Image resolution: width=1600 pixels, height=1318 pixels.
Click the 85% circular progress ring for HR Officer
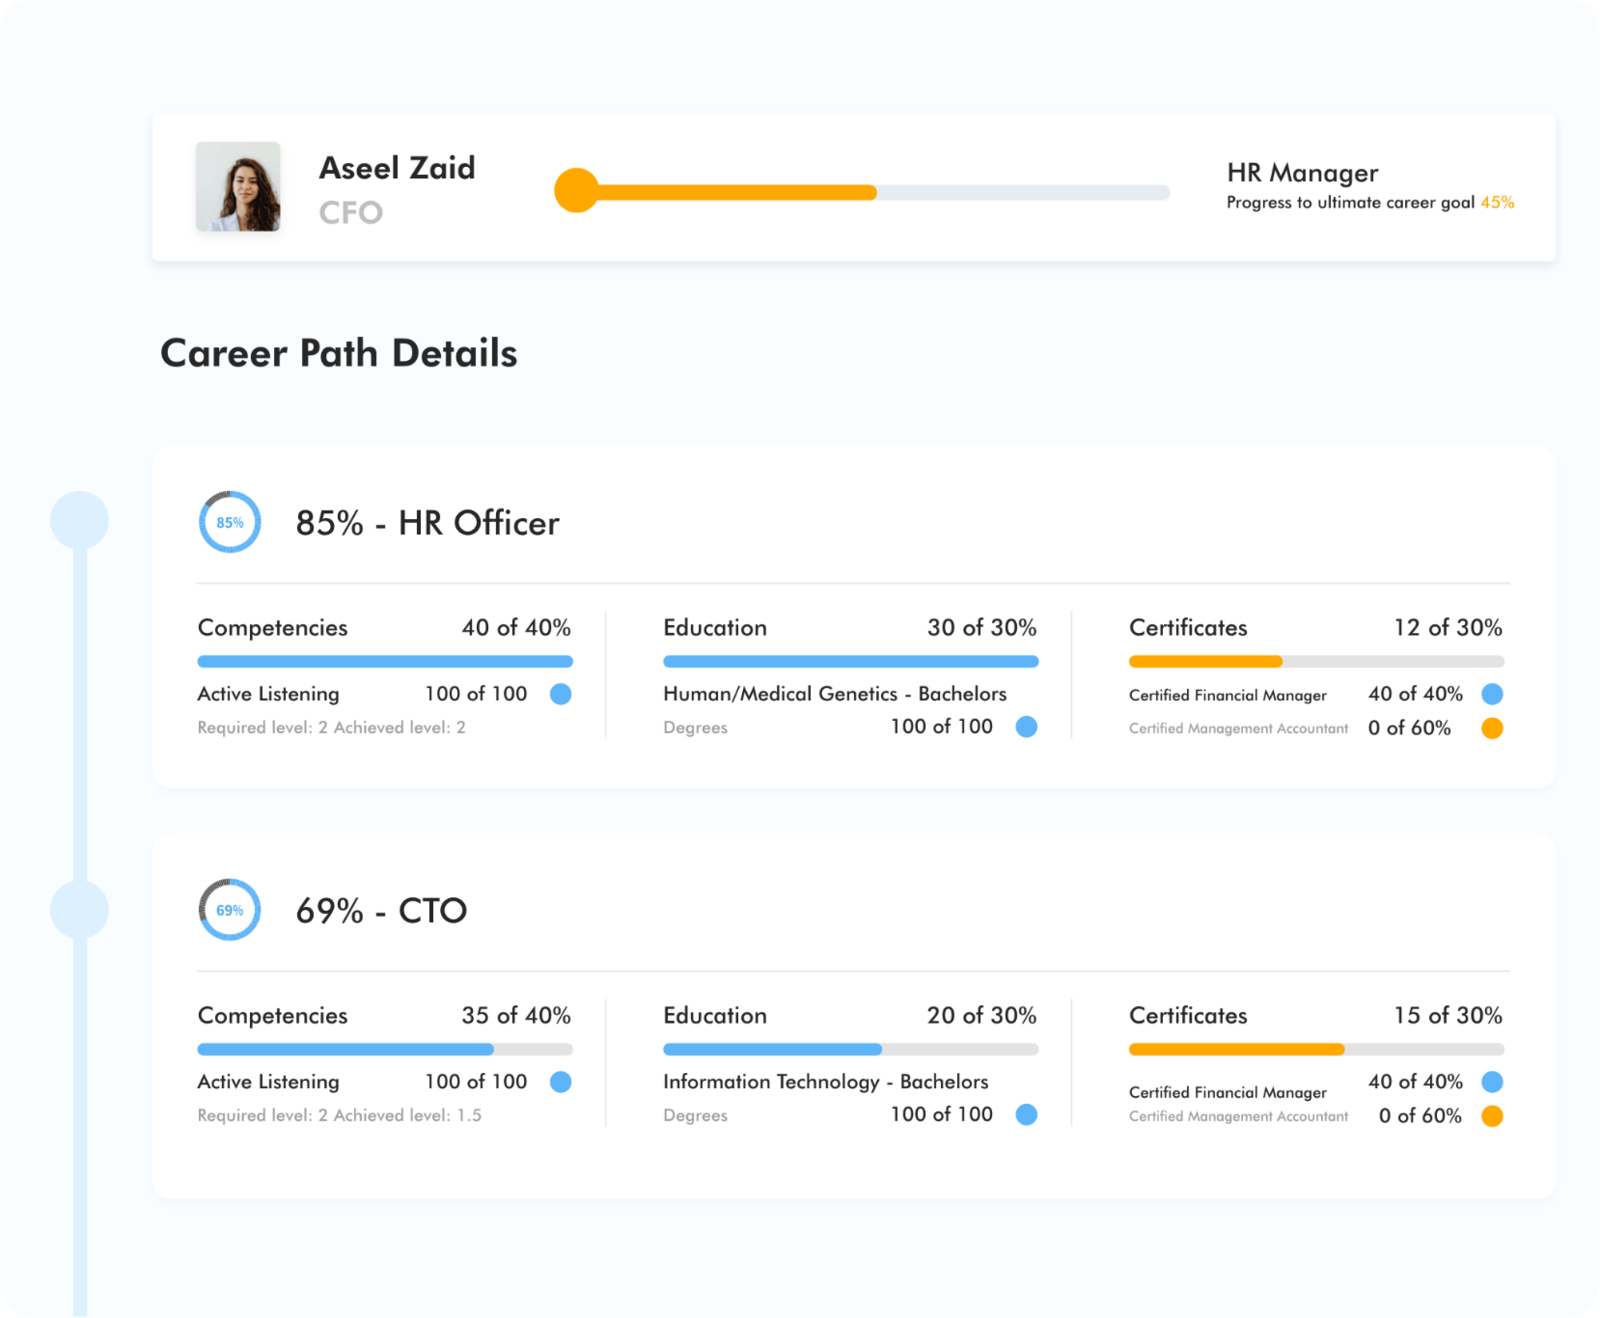pyautogui.click(x=229, y=521)
